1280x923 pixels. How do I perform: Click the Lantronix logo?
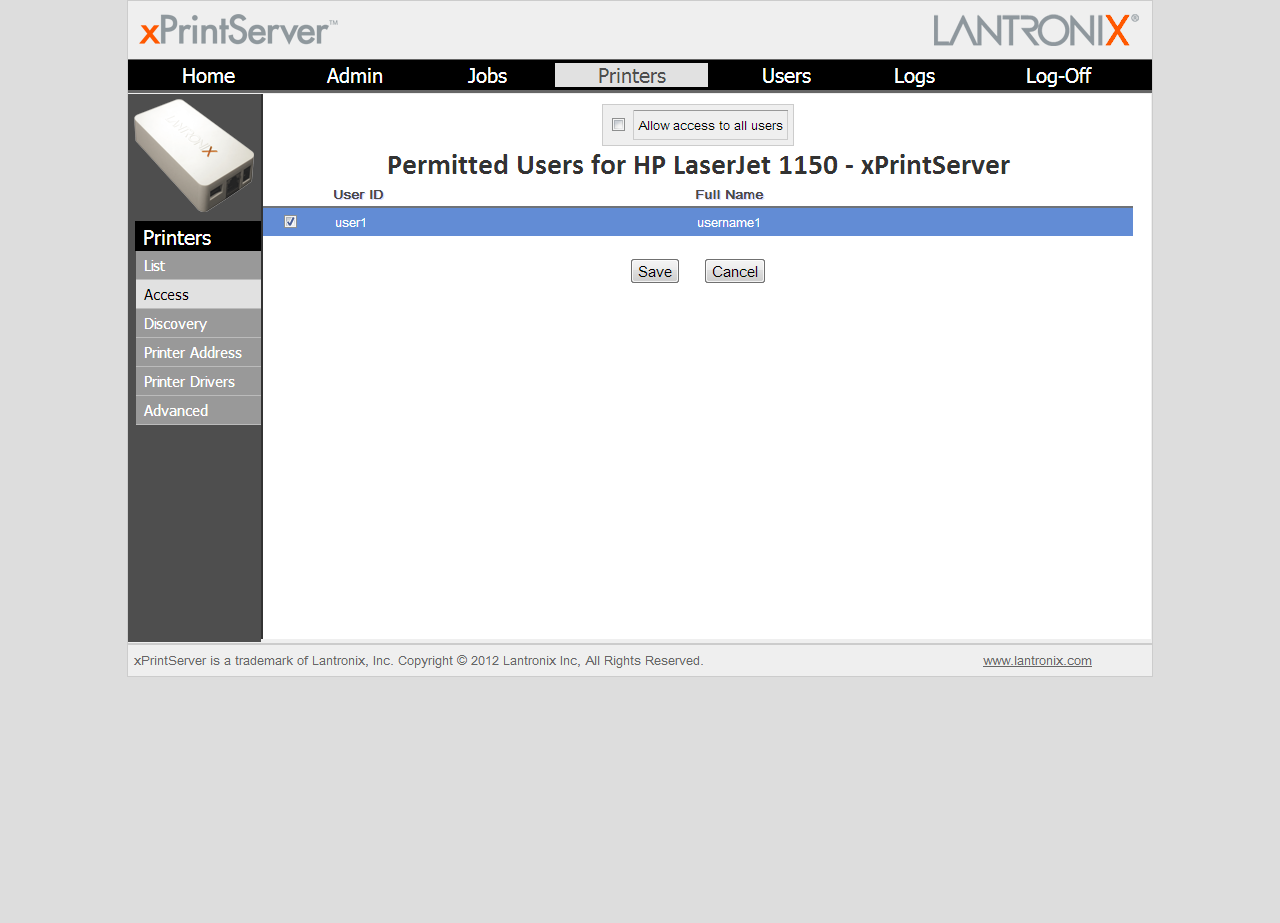[x=1036, y=30]
